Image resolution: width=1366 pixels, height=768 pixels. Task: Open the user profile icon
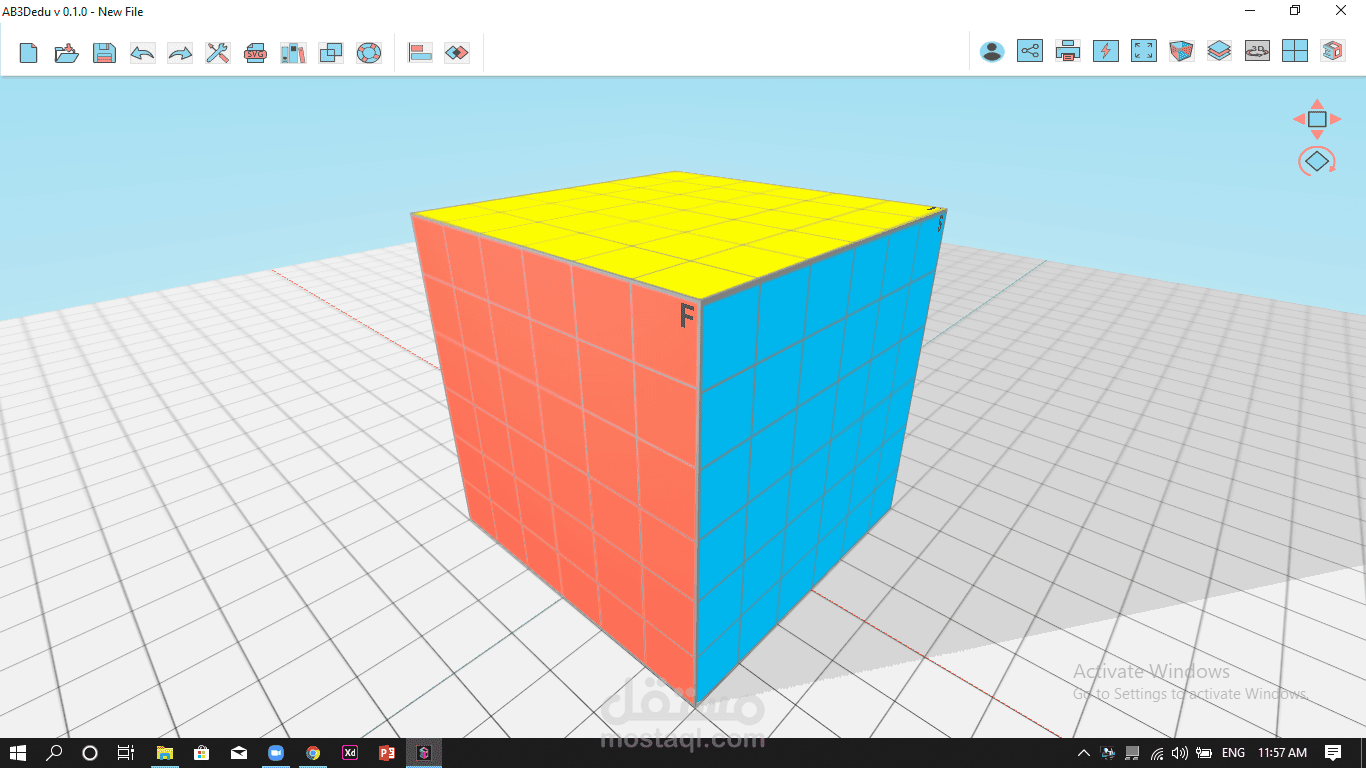[992, 51]
